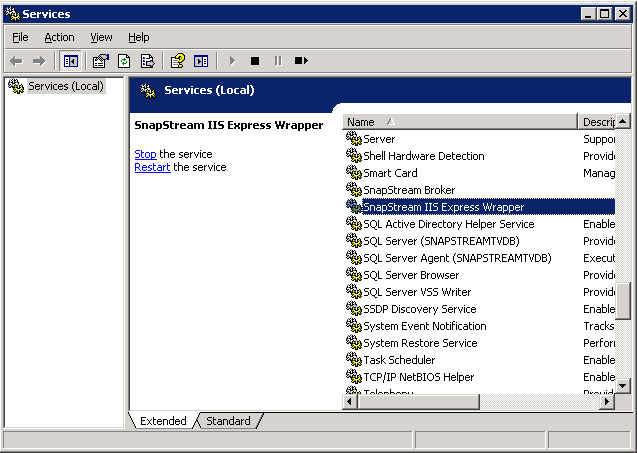Click the Back arrow toolbar icon
The height and width of the screenshot is (453, 637).
coord(16,61)
